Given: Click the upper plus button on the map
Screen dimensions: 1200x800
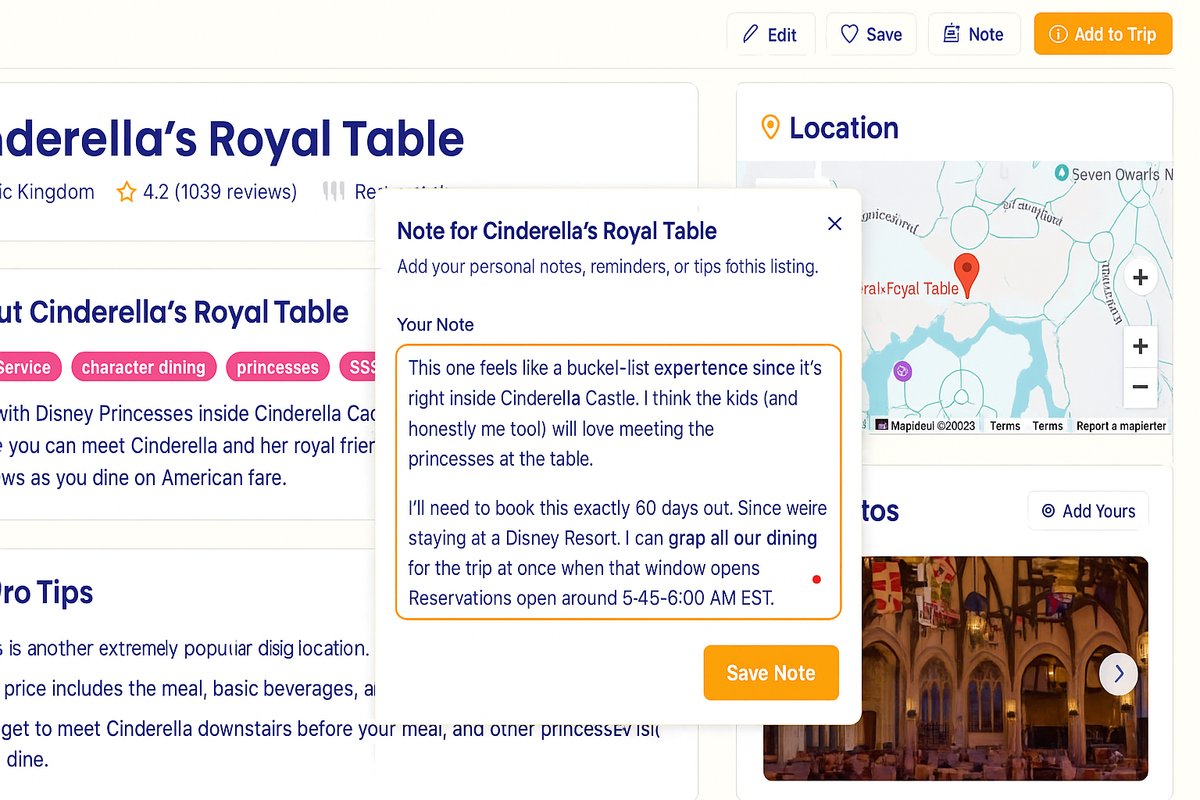Looking at the screenshot, I should (x=1141, y=277).
